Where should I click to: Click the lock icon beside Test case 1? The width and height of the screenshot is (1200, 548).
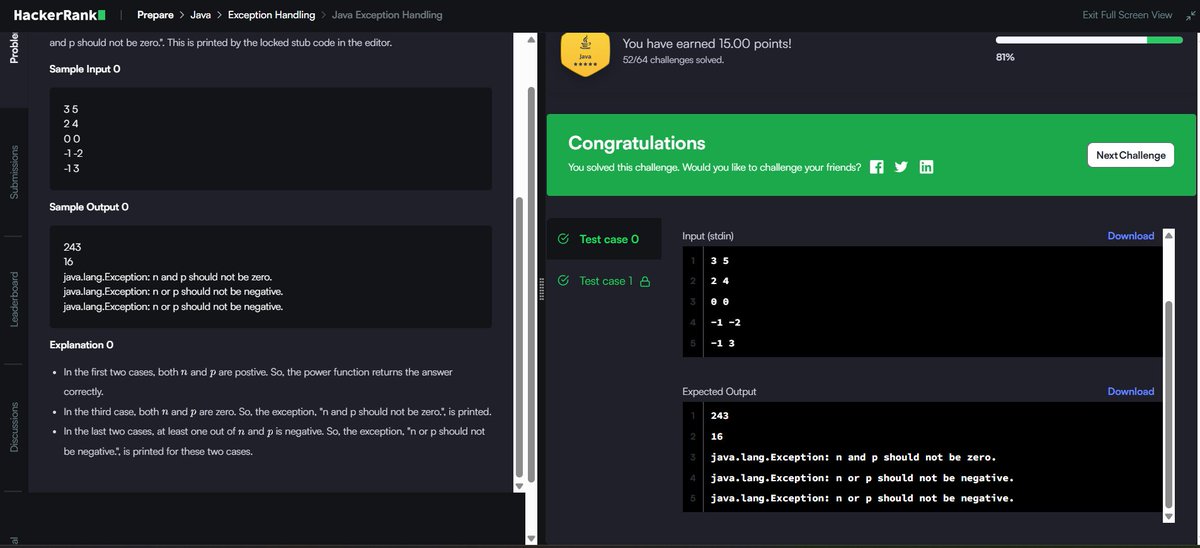point(645,281)
